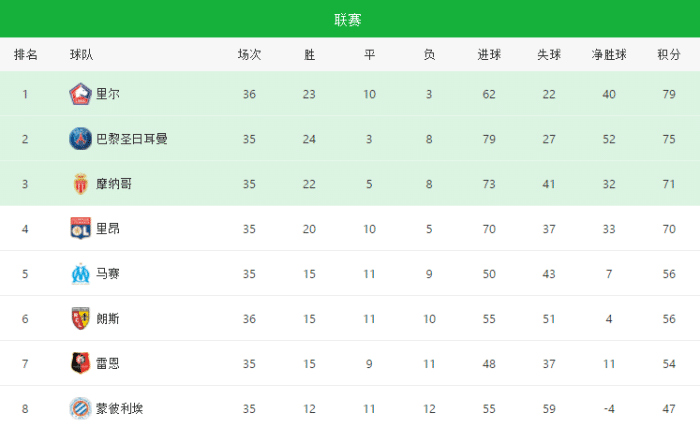Click the 场次 column header
Image resolution: width=700 pixels, height=428 pixels.
click(x=249, y=55)
